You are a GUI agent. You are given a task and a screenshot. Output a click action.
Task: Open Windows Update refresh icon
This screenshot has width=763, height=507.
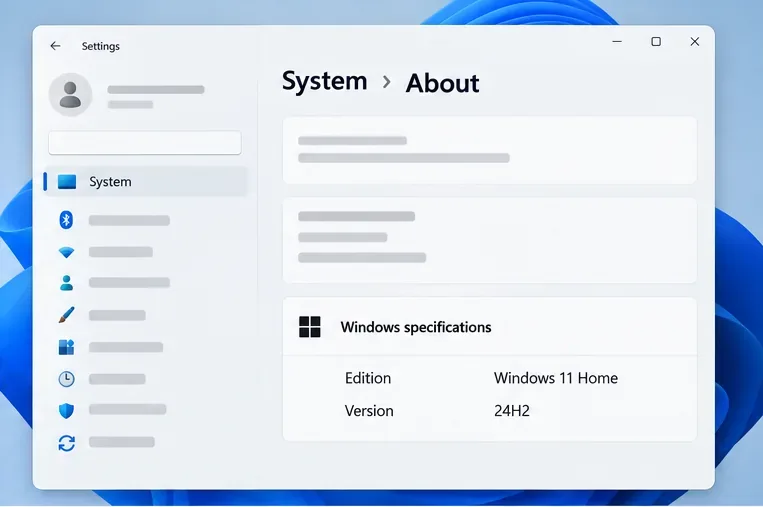click(x=67, y=443)
